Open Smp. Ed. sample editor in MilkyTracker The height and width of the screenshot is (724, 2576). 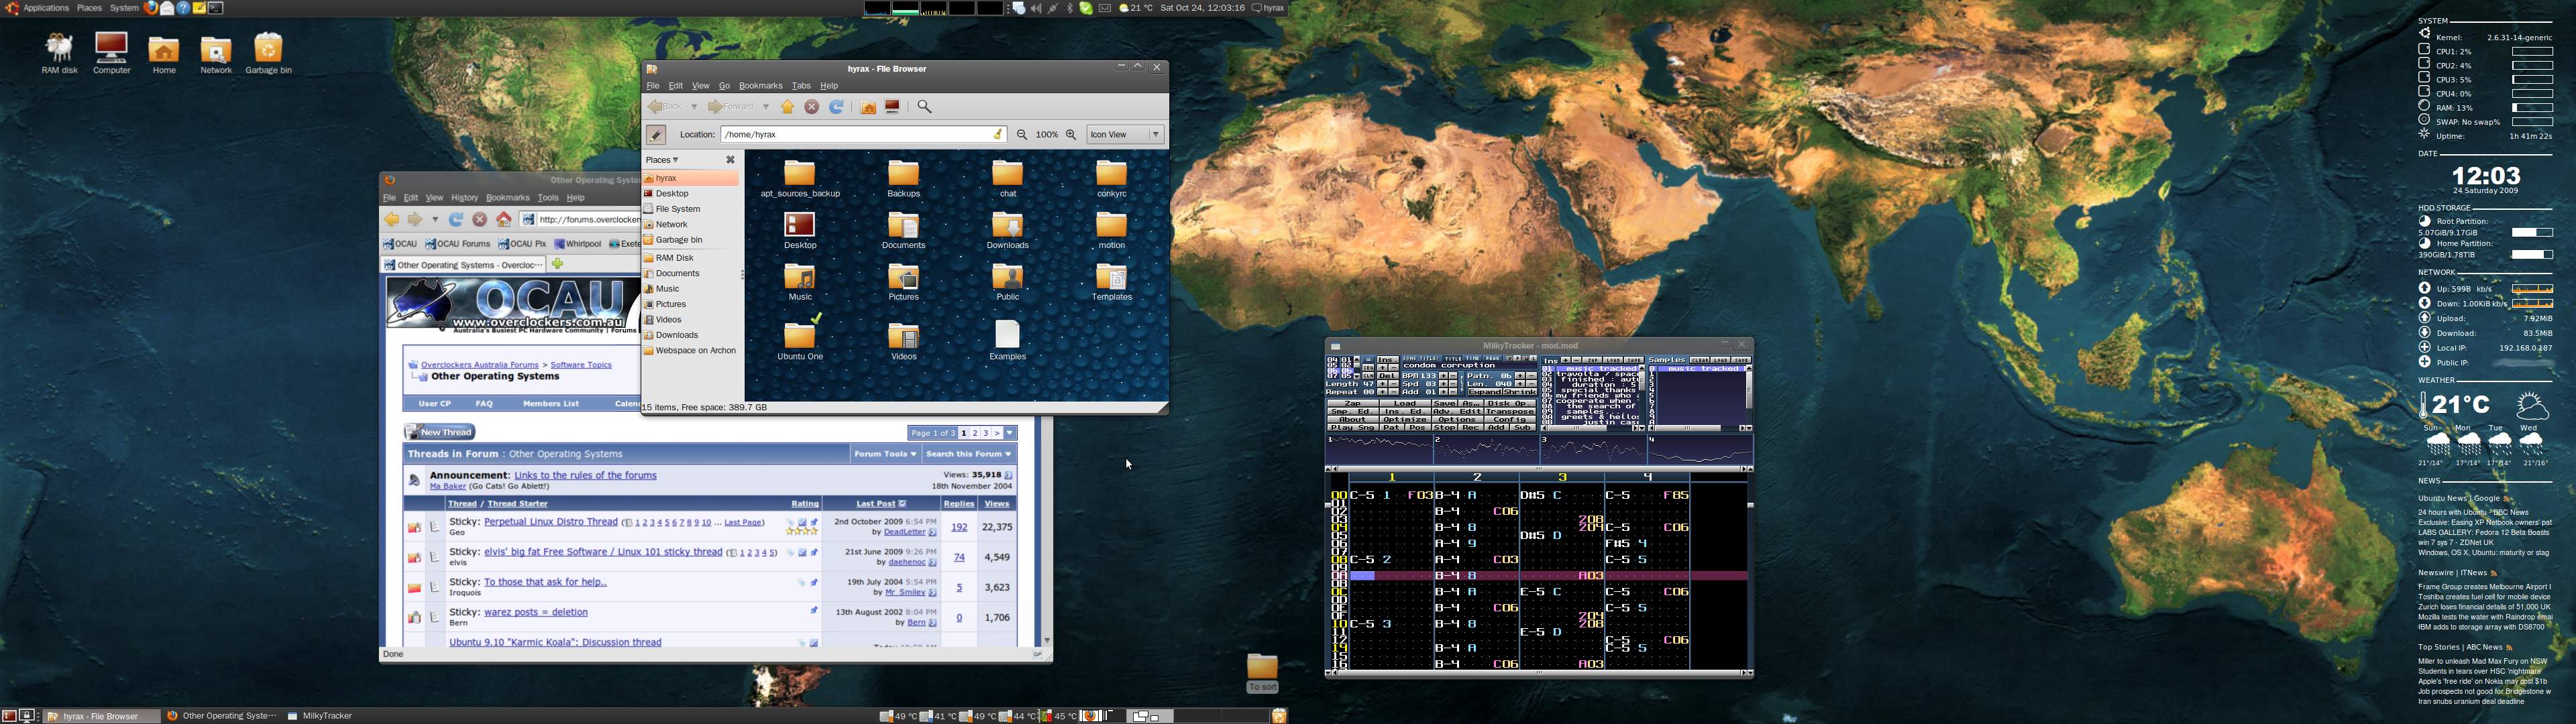coord(1354,412)
